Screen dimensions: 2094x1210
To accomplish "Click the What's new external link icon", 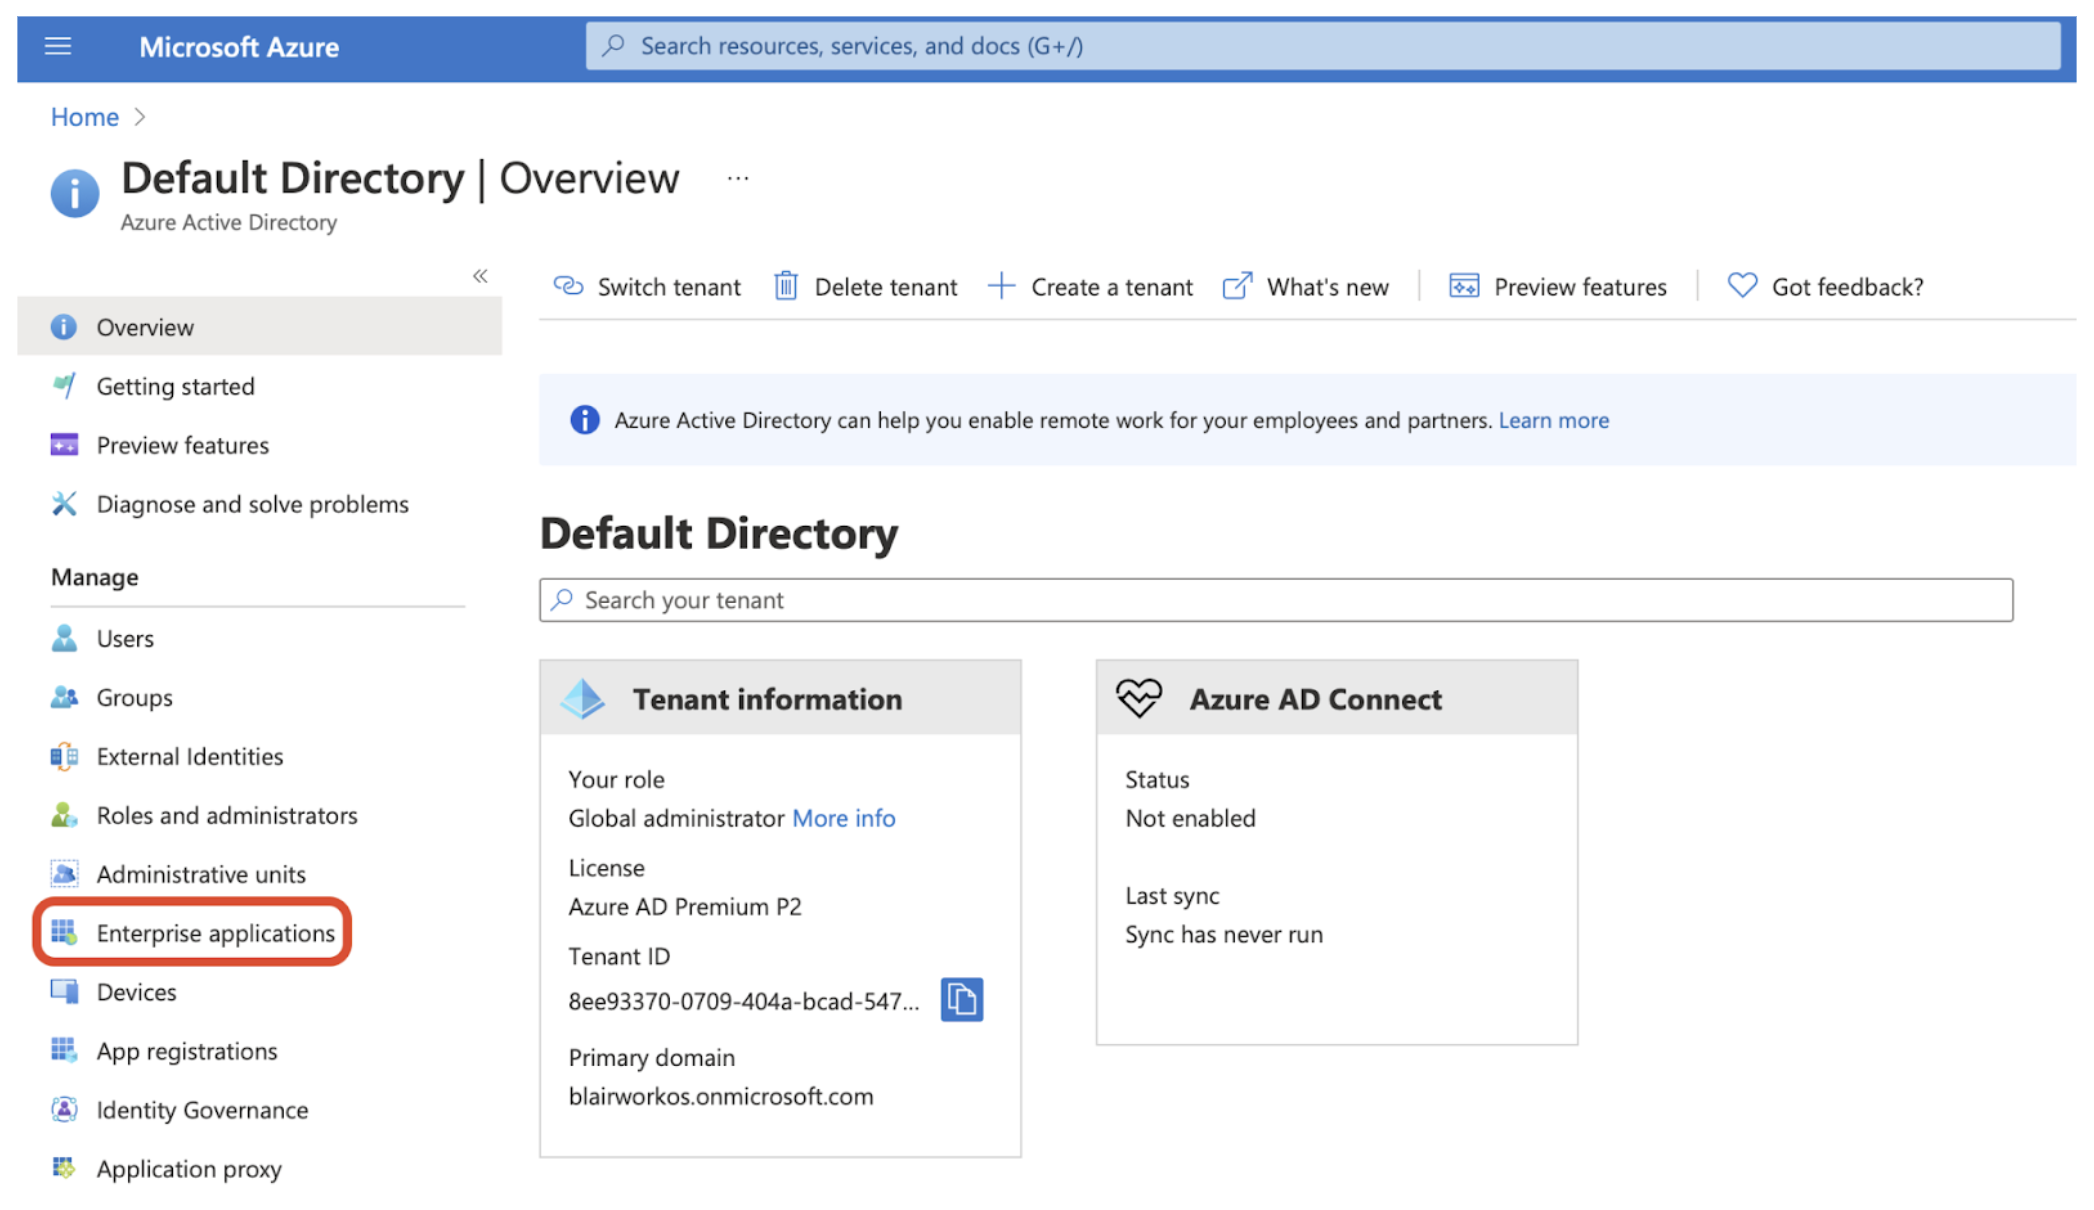I will click(x=1237, y=287).
